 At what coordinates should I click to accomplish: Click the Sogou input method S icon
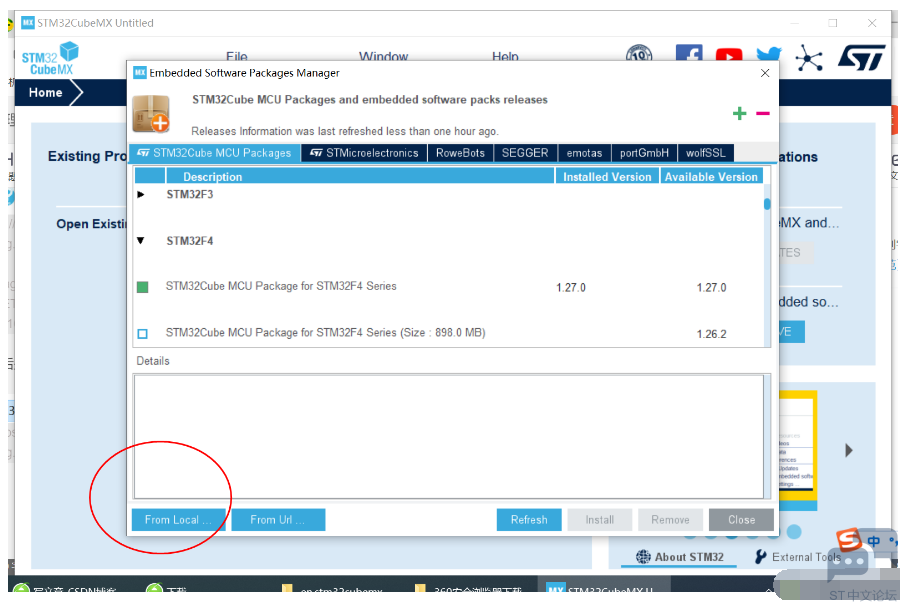(849, 540)
